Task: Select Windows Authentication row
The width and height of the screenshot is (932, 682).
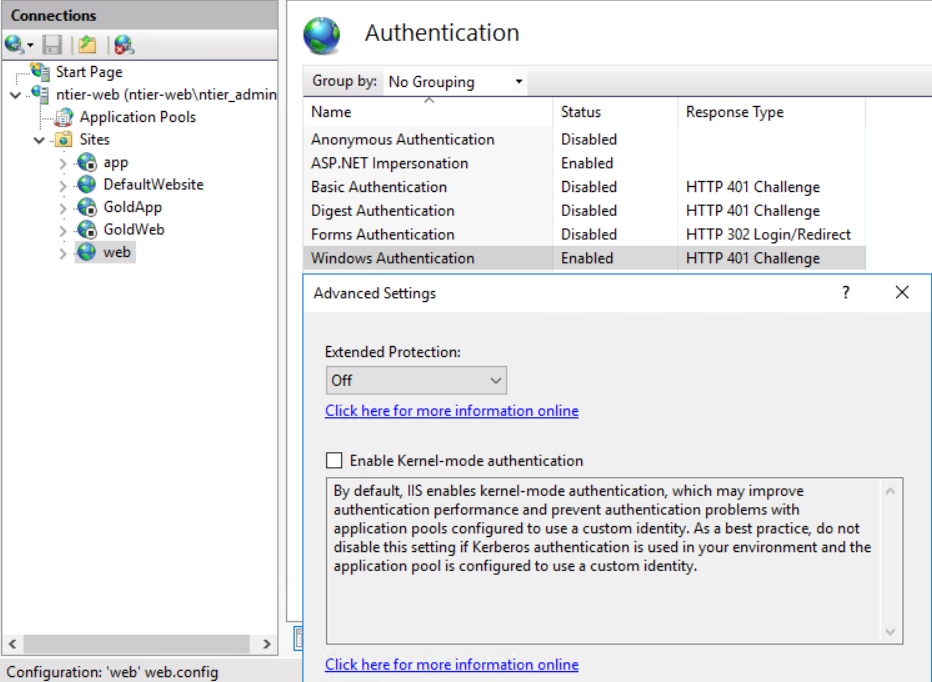Action: pos(393,258)
